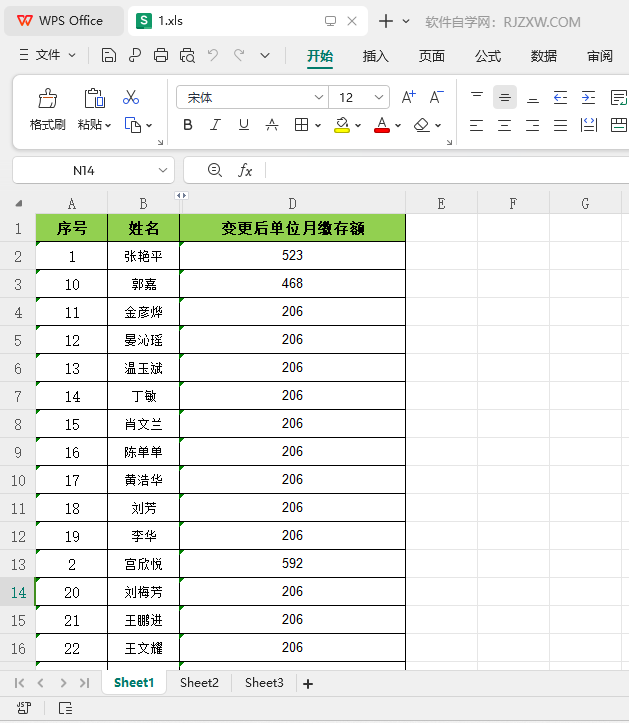Image resolution: width=629 pixels, height=723 pixels.
Task: Open Print Preview icon
Action: 187,55
